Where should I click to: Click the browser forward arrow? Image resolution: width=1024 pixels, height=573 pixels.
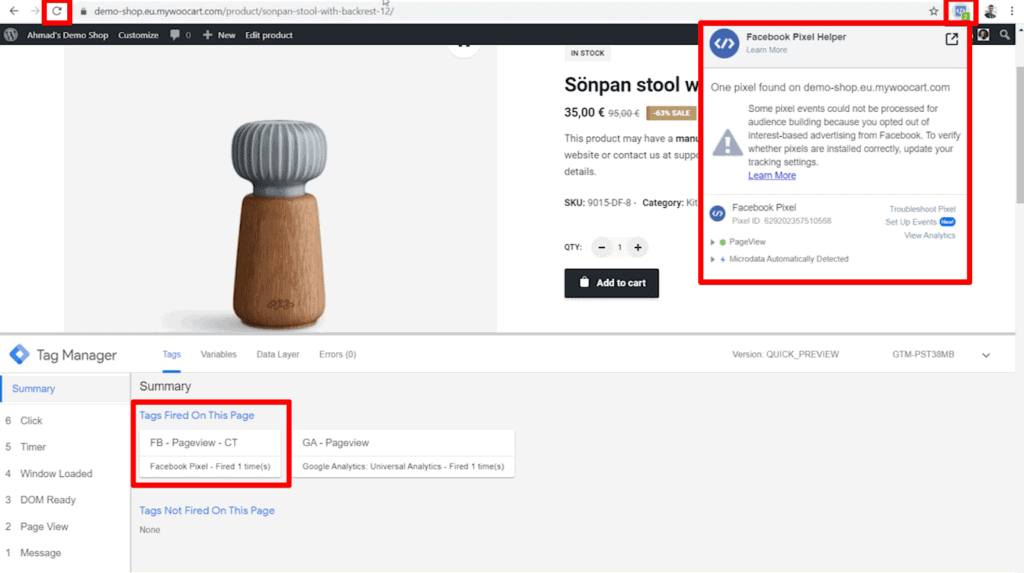(35, 11)
